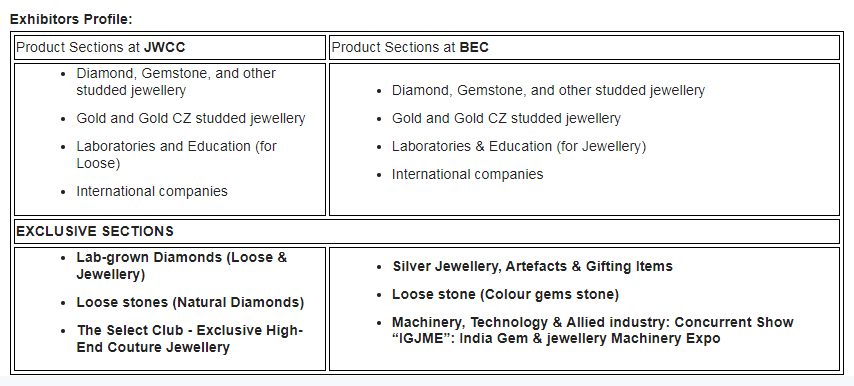Click The Select Club High-End Couture entry
Image resolution: width=854 pixels, height=386 pixels.
coord(190,339)
